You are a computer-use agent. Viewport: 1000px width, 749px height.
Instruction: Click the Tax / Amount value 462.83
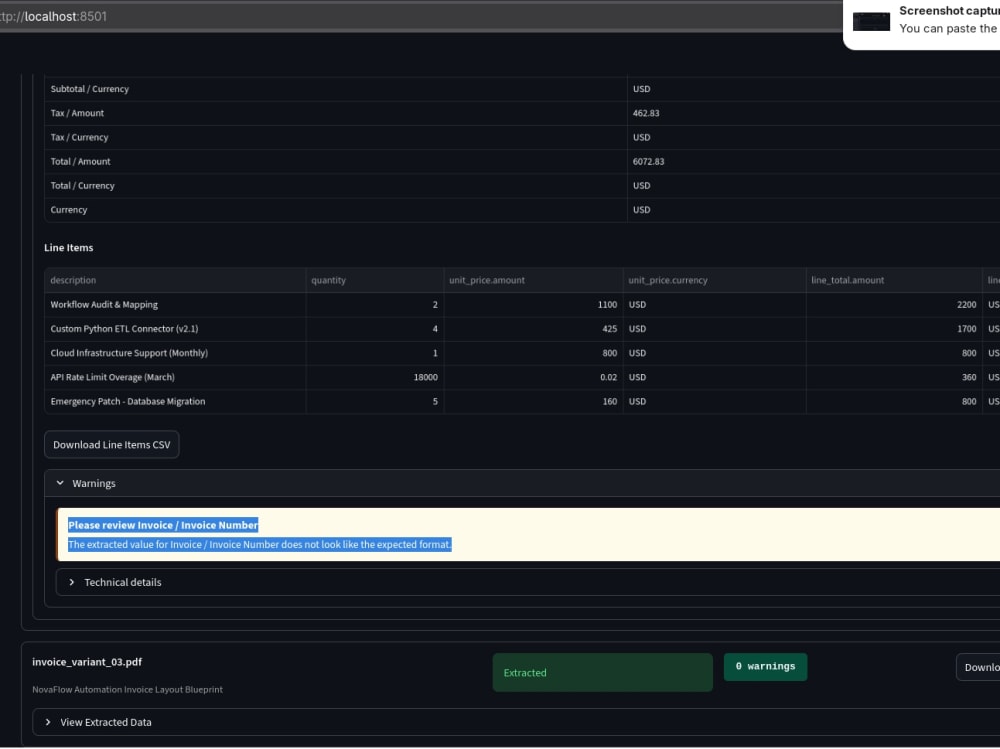646,113
